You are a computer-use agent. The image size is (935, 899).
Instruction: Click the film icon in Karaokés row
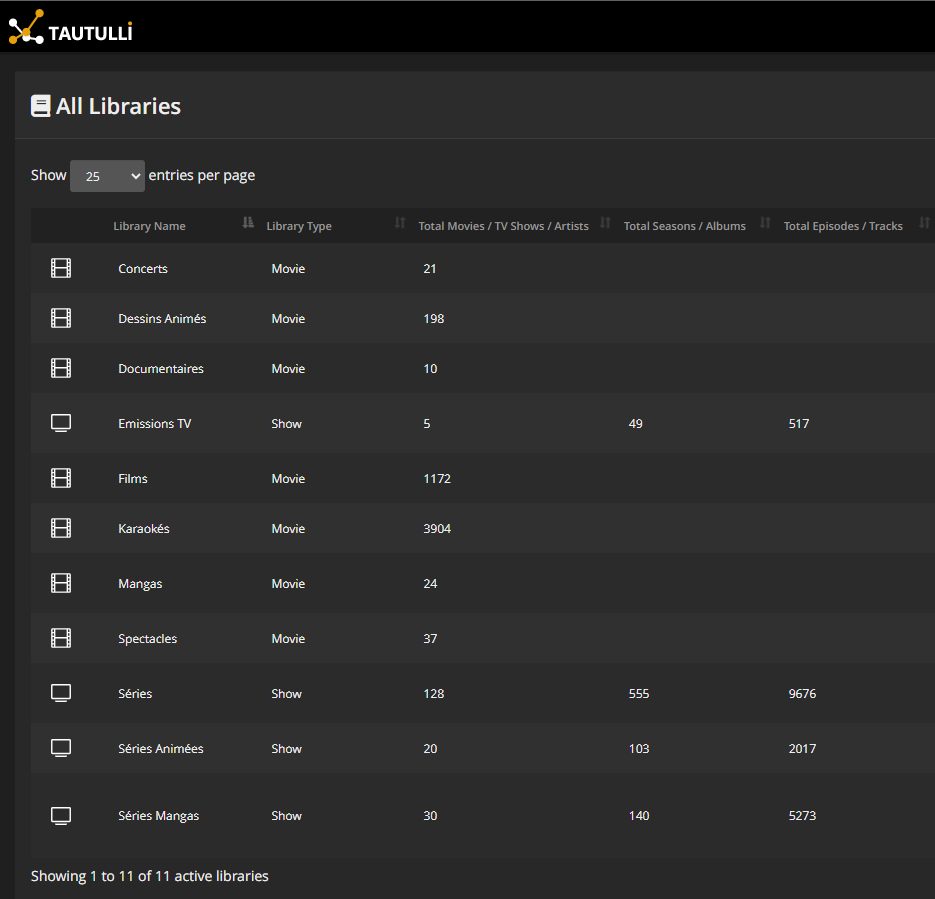pos(61,528)
